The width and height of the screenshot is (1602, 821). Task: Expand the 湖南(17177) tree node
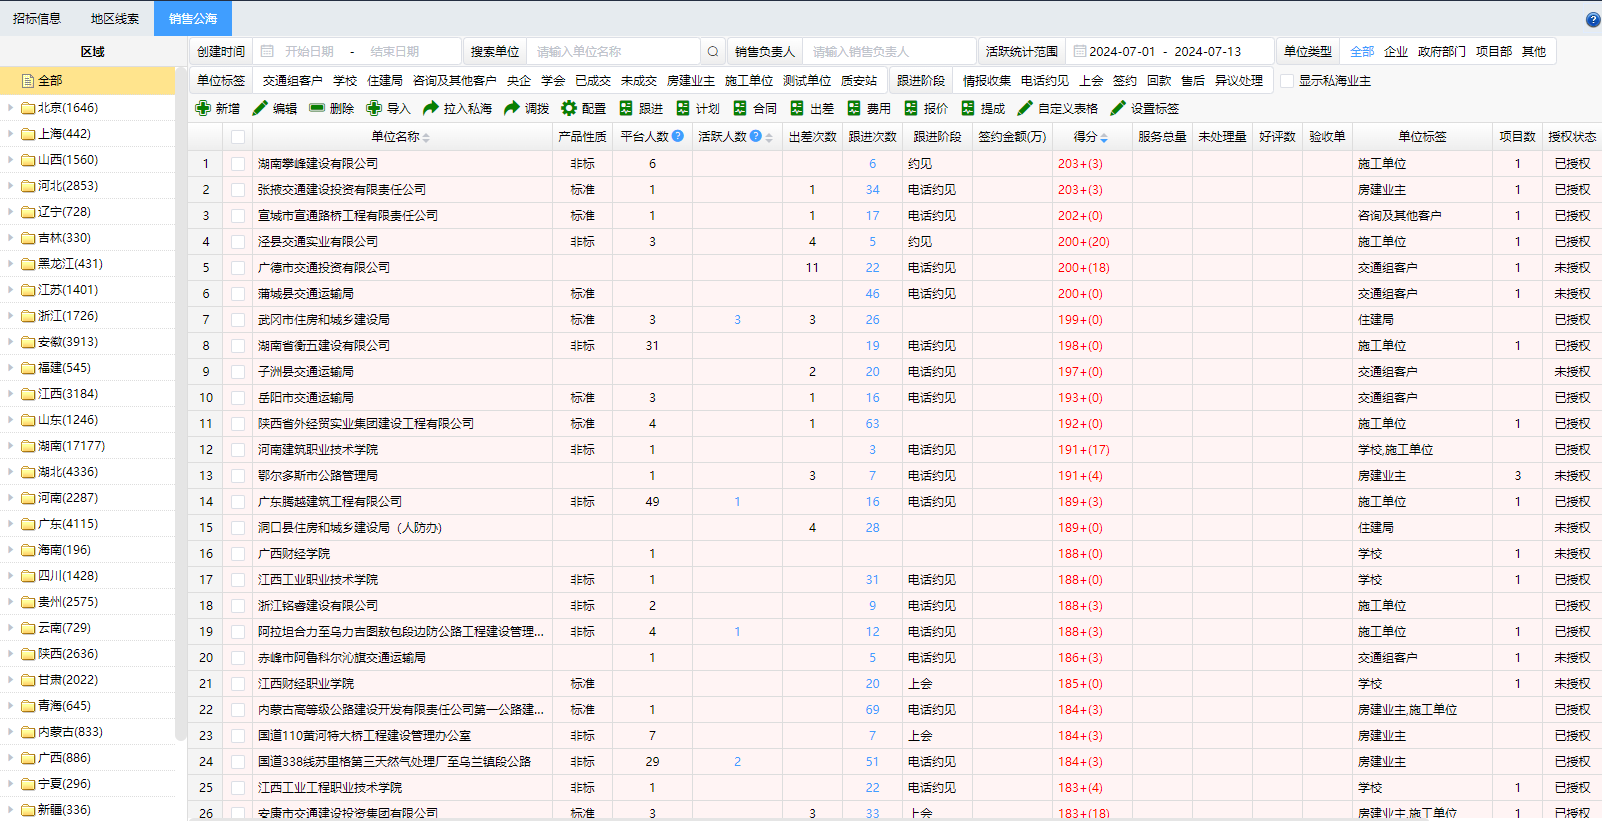pos(10,445)
